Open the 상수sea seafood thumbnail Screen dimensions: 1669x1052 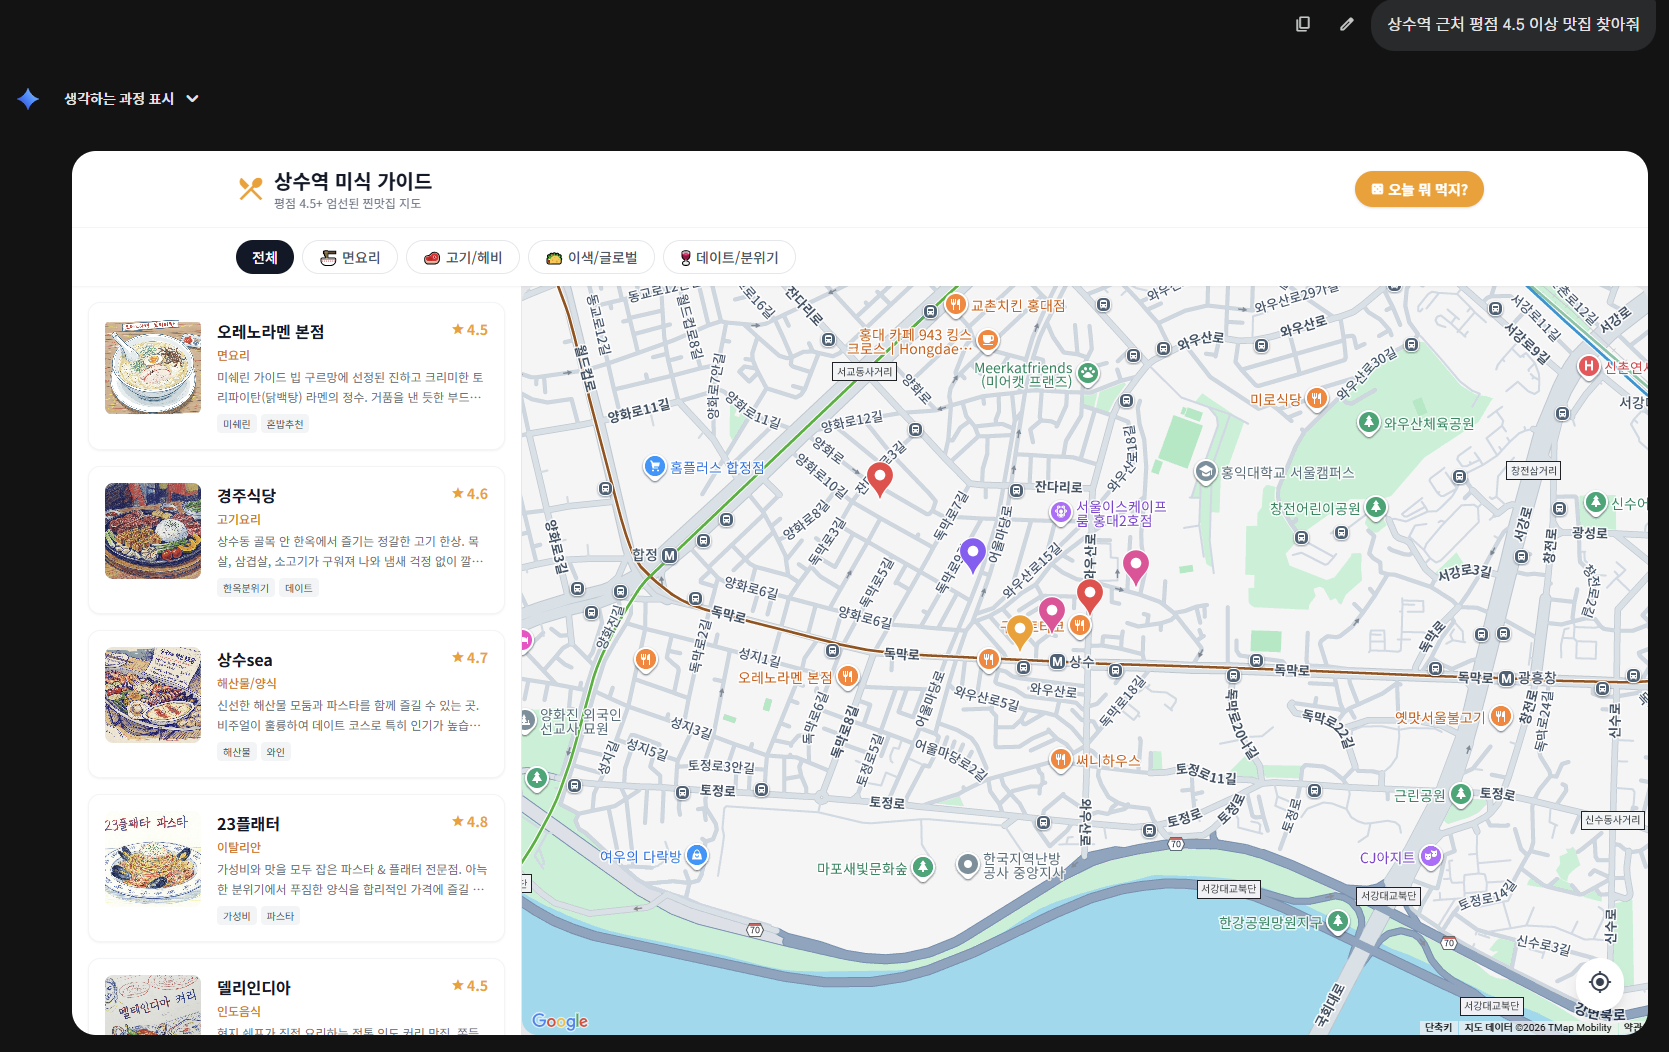[153, 695]
